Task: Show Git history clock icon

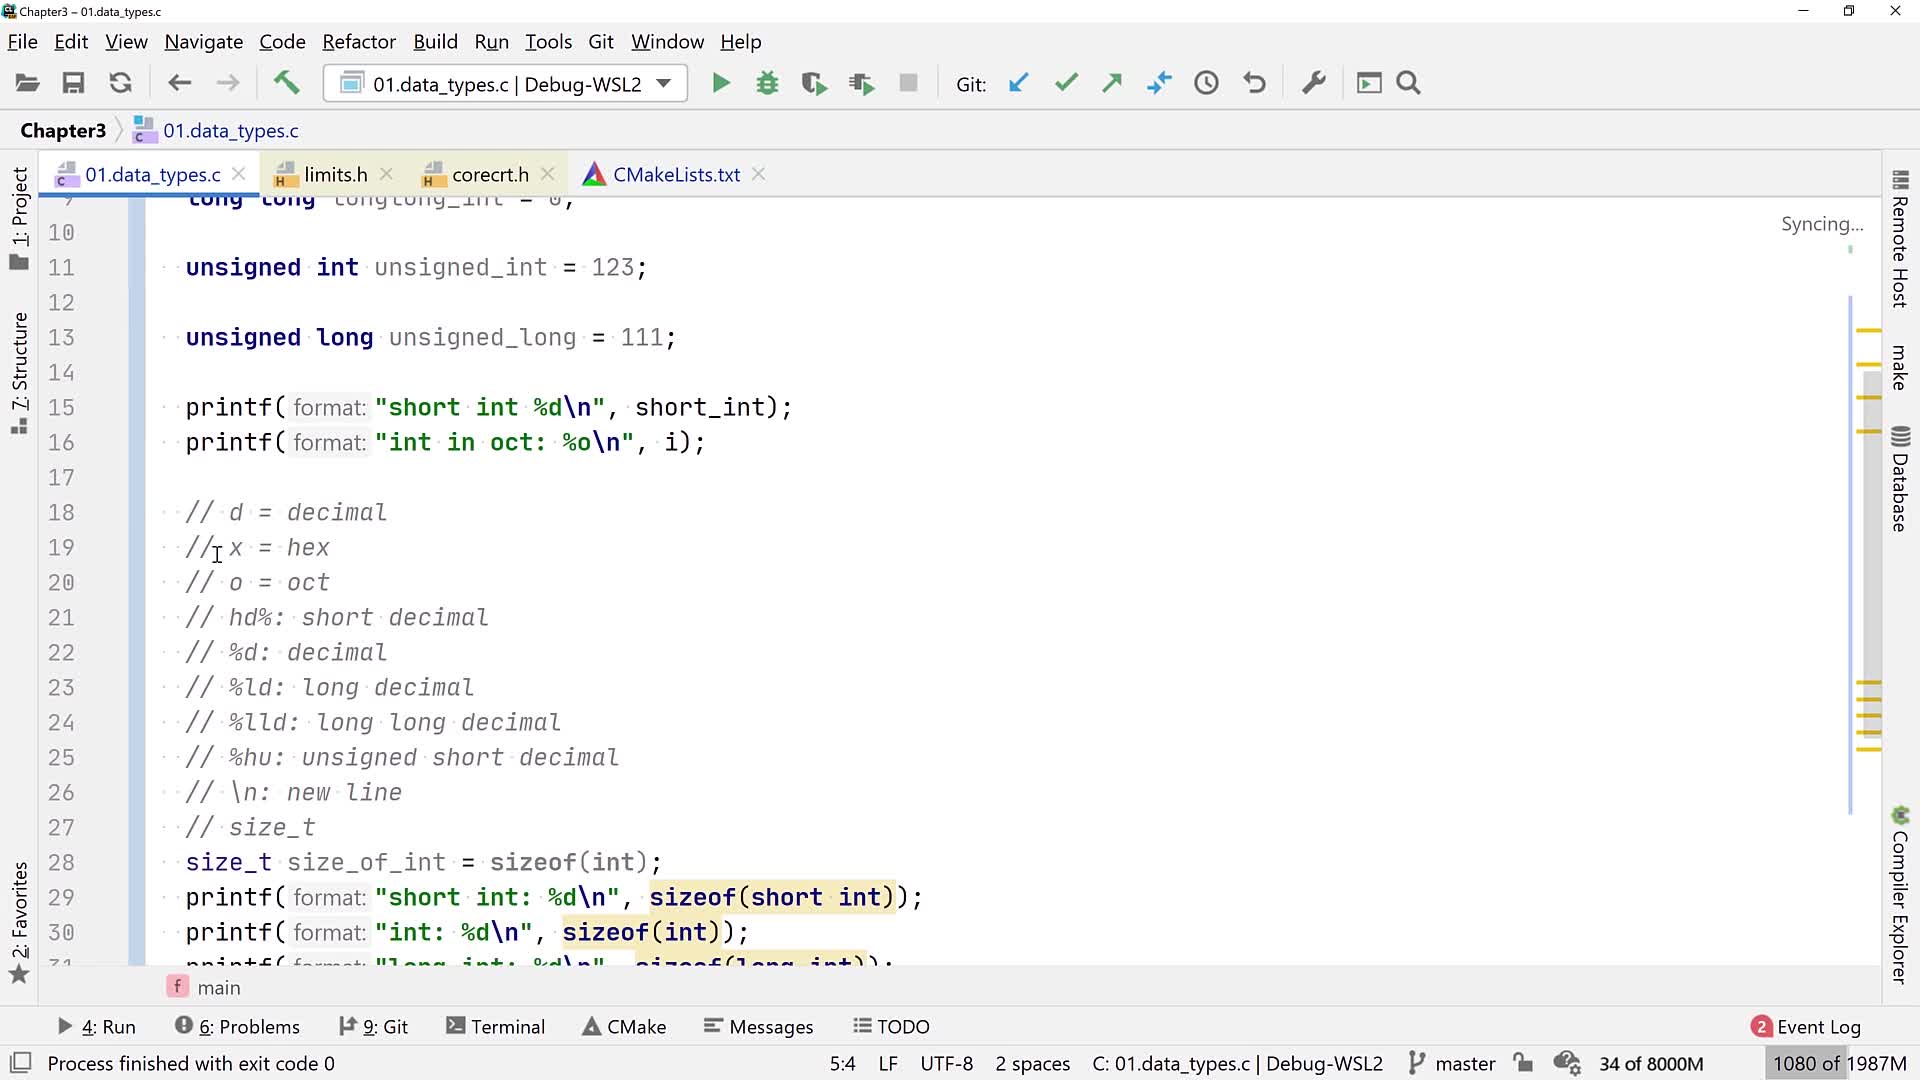Action: [1206, 83]
